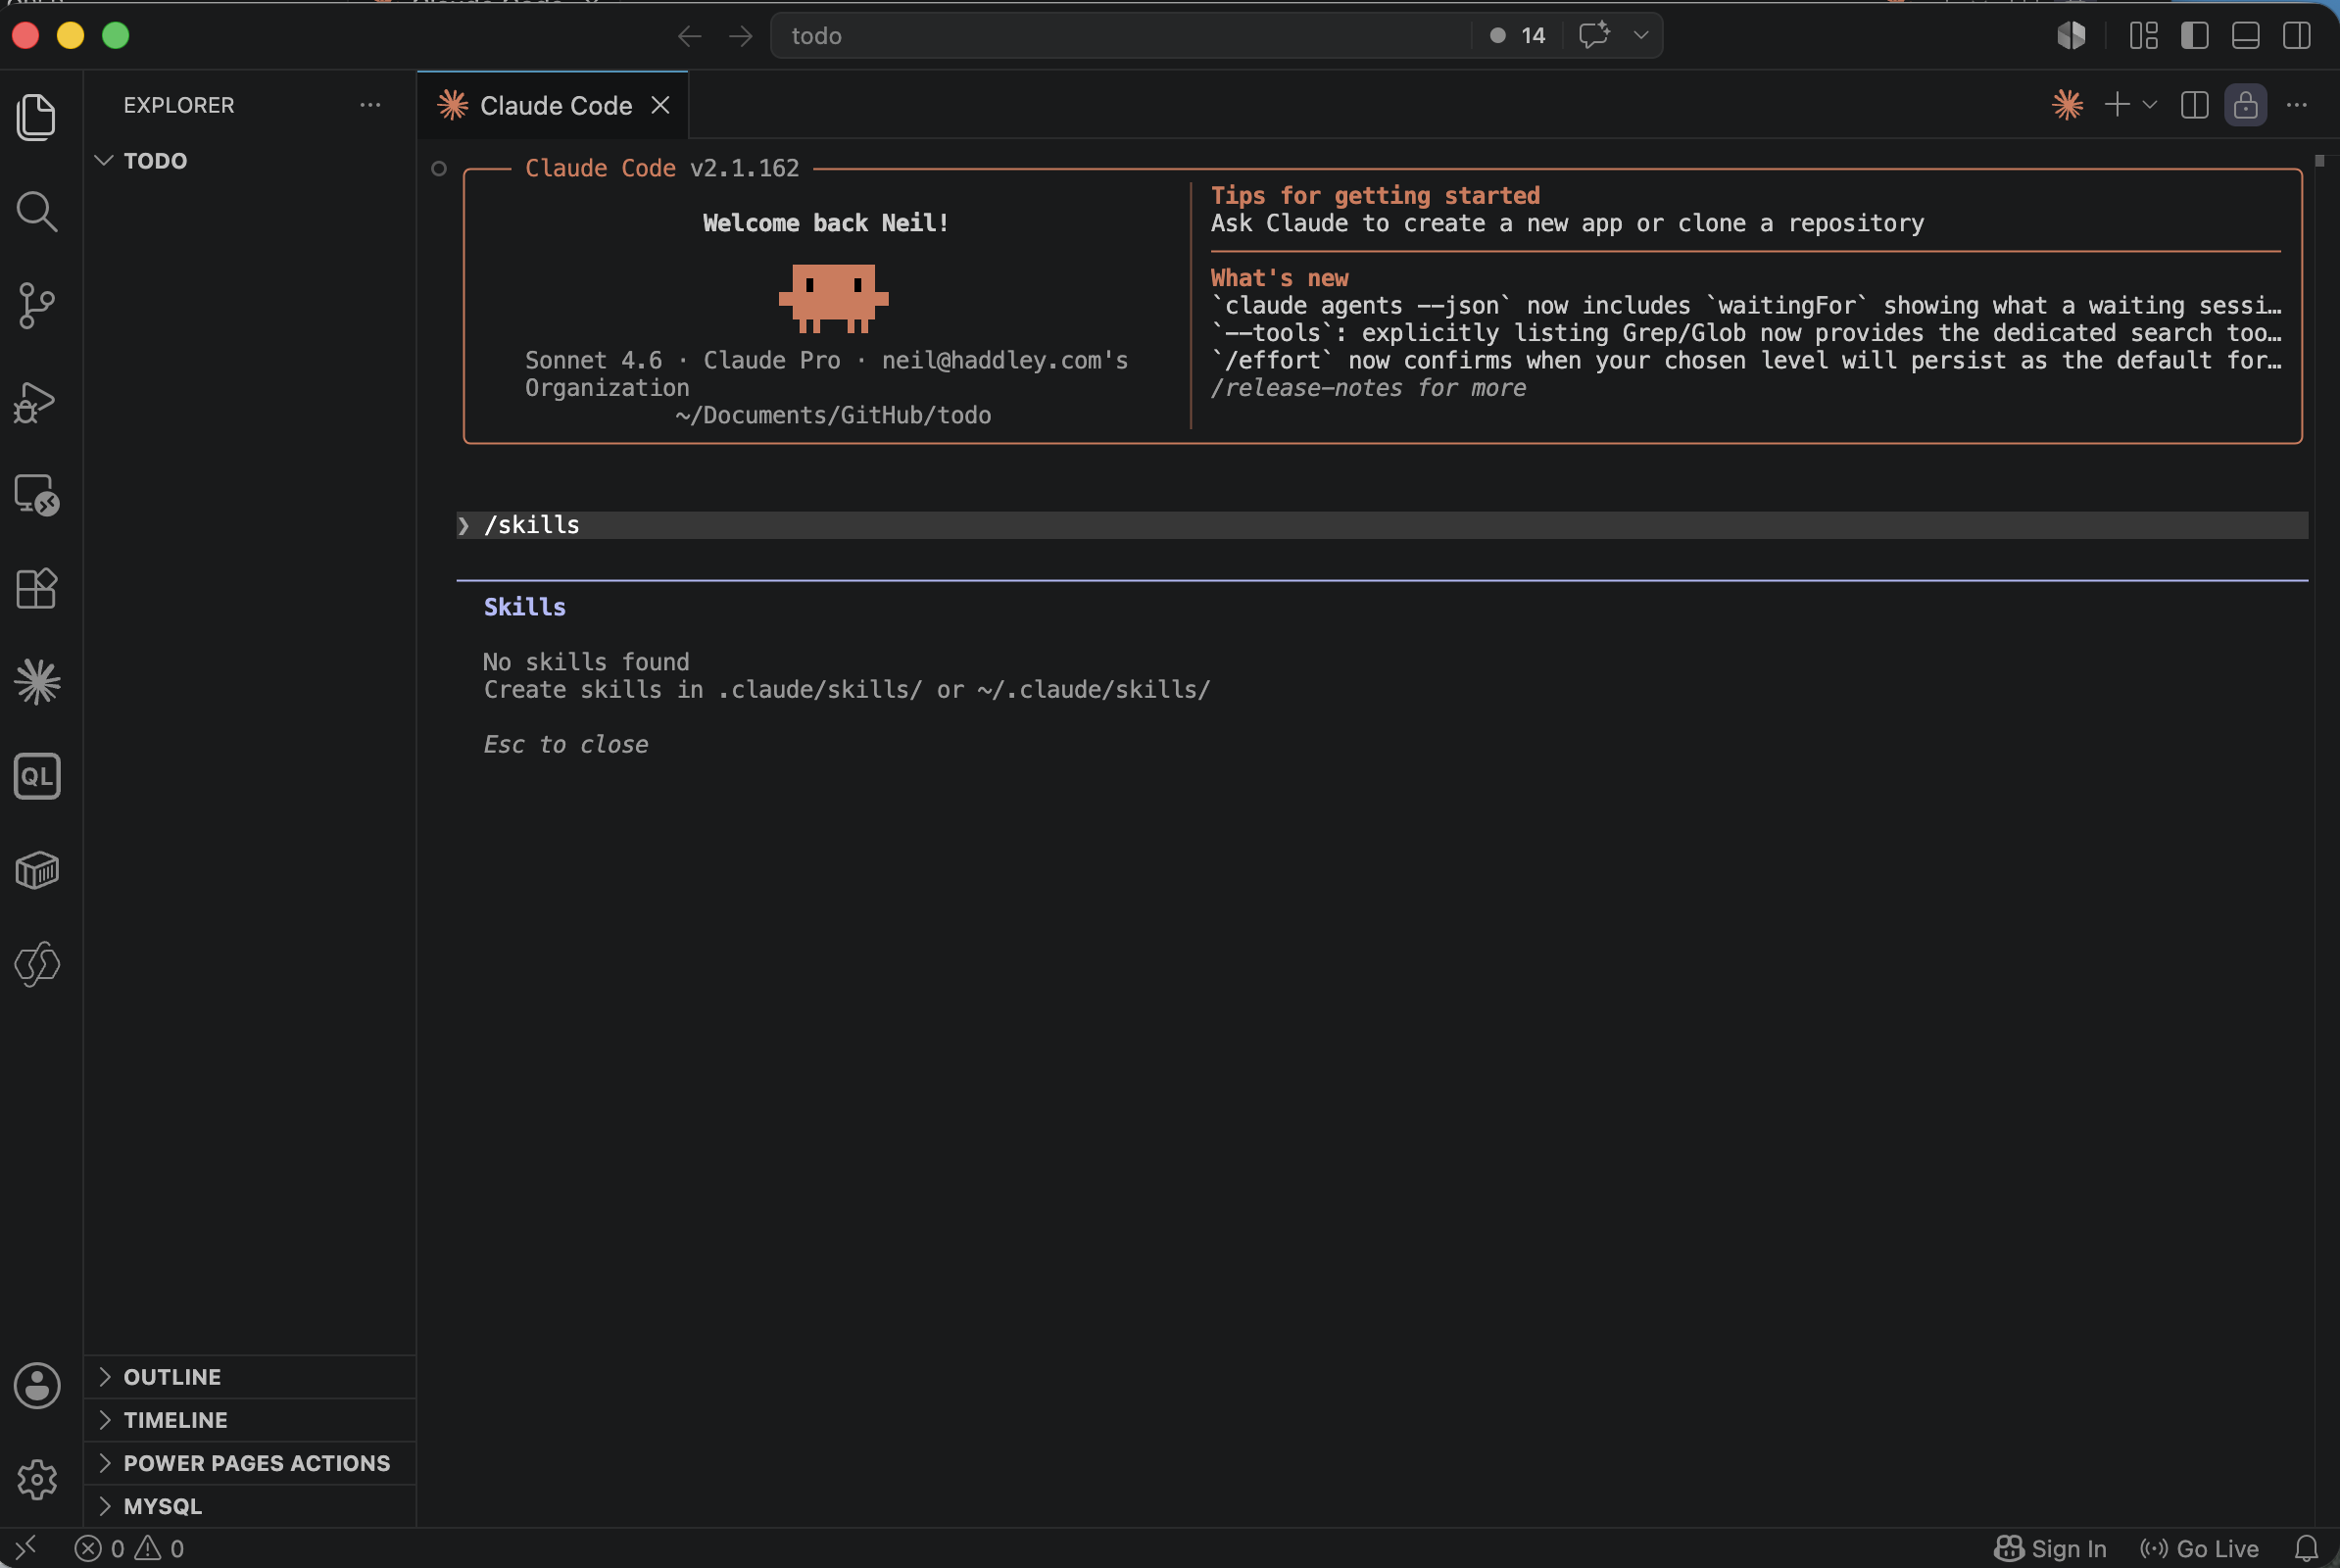Split the editor right
Image resolution: width=2340 pixels, height=1568 pixels.
click(x=2195, y=105)
